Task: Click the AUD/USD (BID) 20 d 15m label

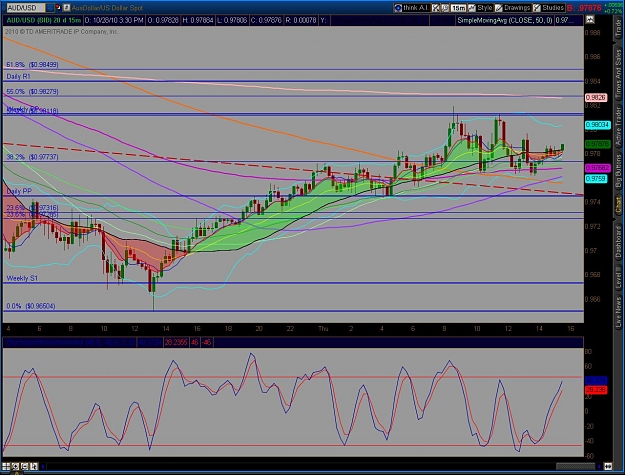Action: point(43,20)
